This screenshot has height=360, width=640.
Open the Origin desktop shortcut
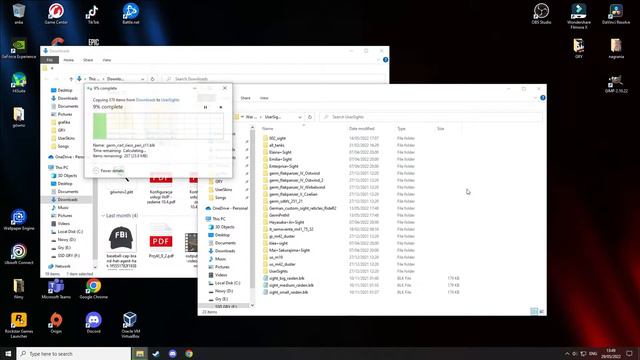coord(56,323)
